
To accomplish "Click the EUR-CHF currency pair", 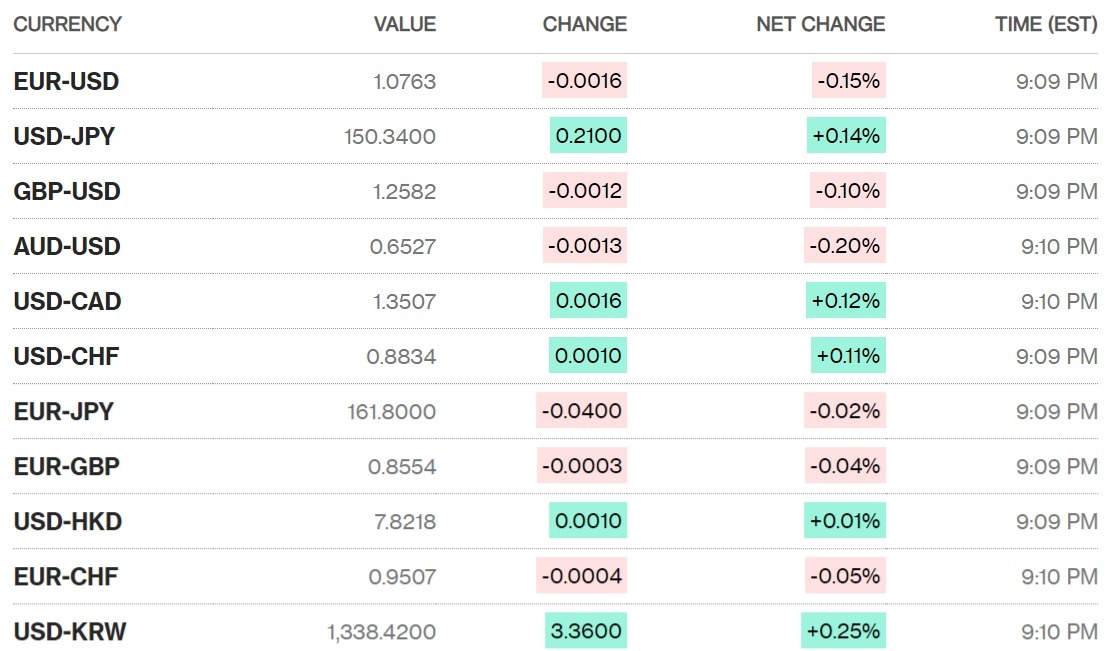I will coord(66,577).
